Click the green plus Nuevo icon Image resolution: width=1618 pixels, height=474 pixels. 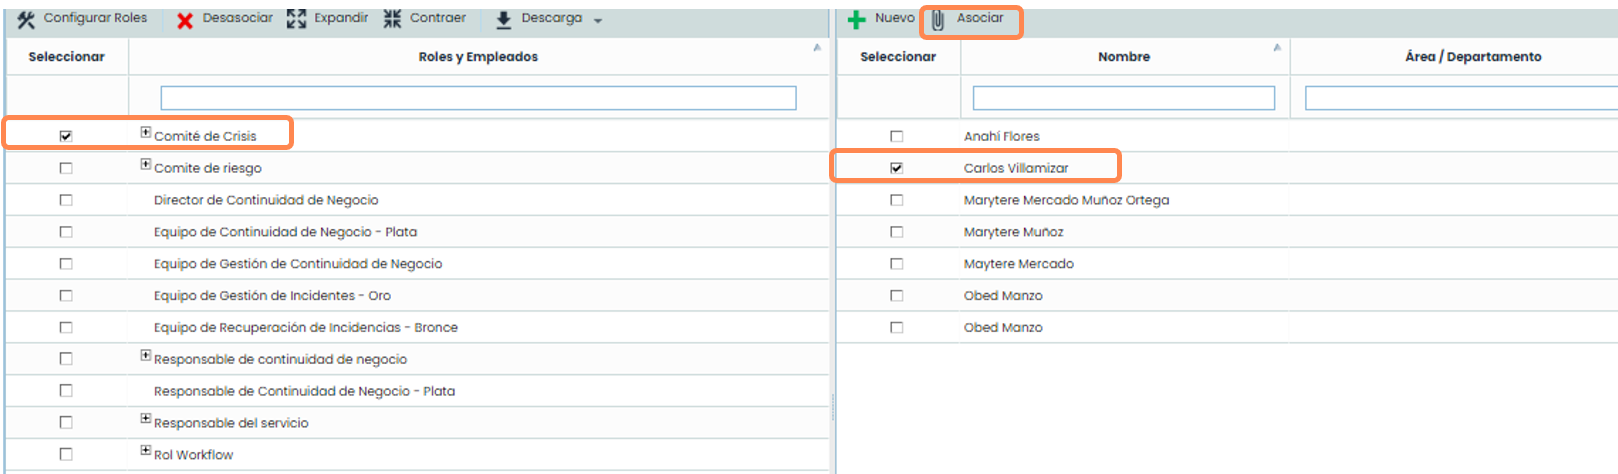pos(857,20)
